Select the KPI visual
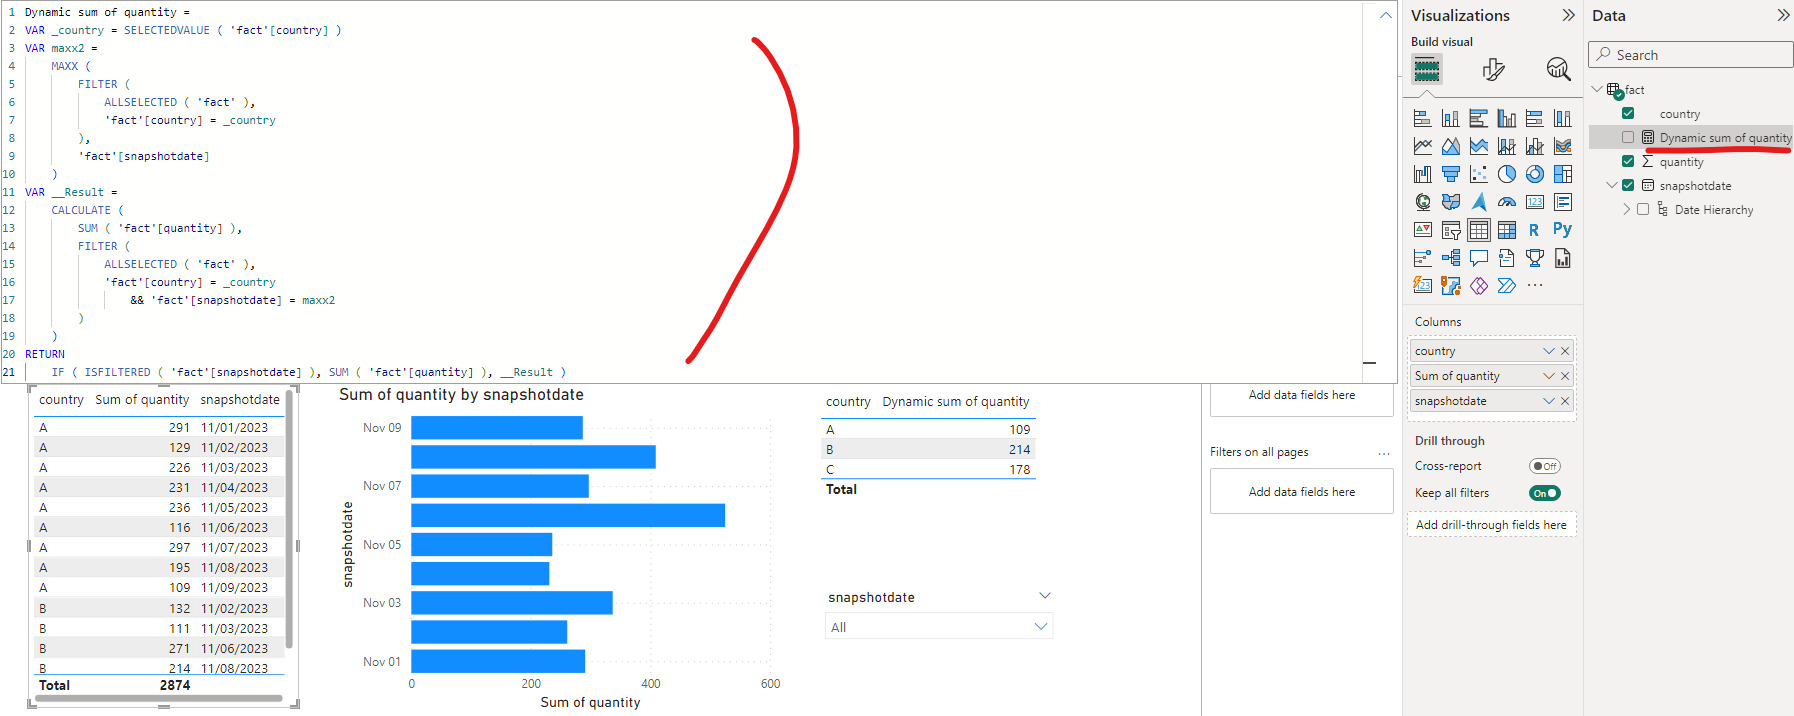1794x716 pixels. [1422, 230]
